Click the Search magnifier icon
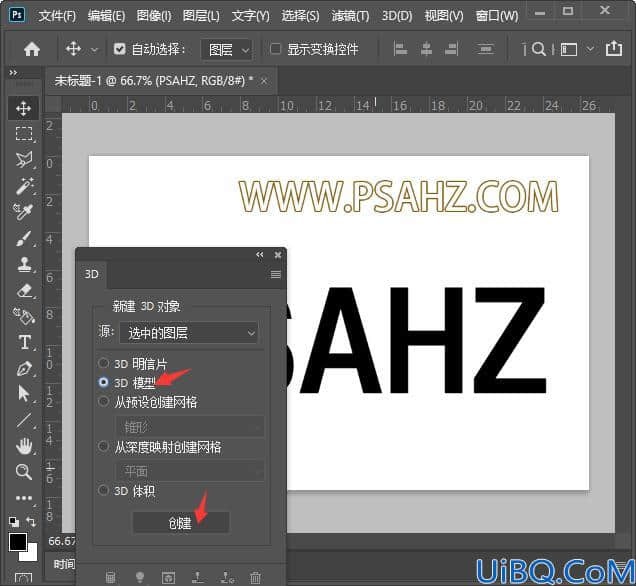Viewport: 636px width, 586px height. point(539,49)
